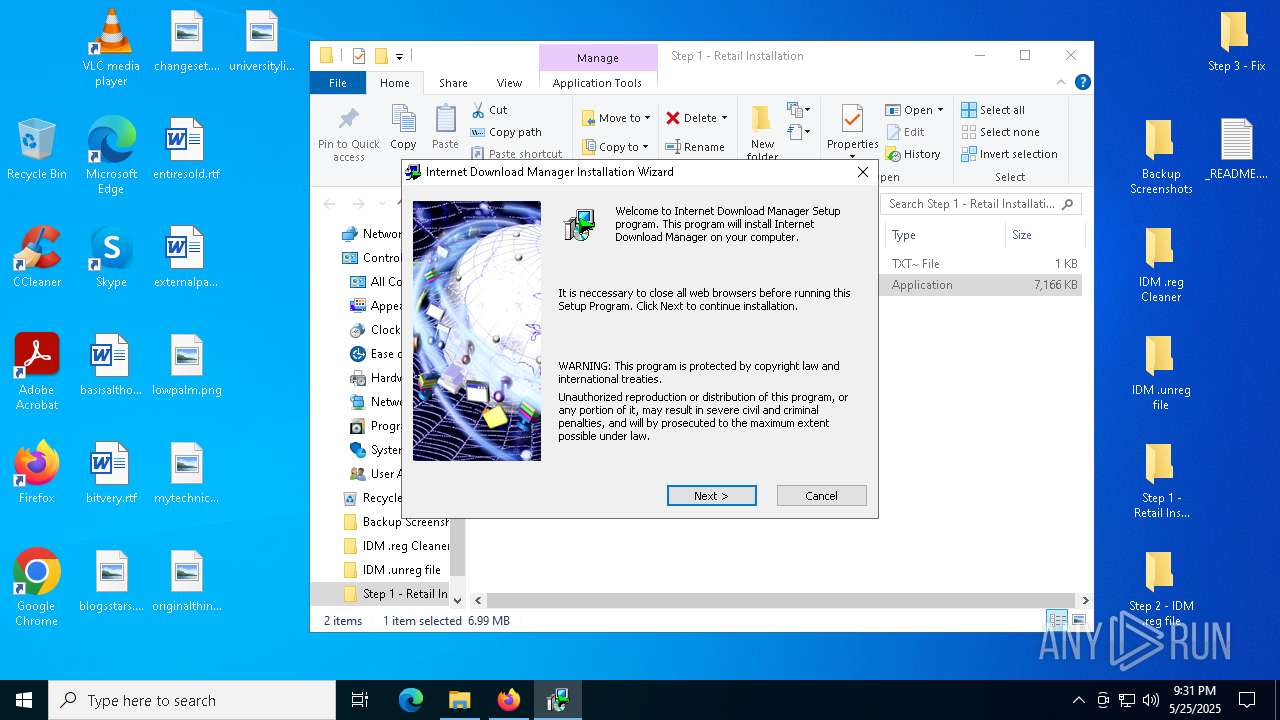The height and width of the screenshot is (720, 1280).
Task: Open the Quick Access Toolbar customize dropdown
Action: click(399, 56)
